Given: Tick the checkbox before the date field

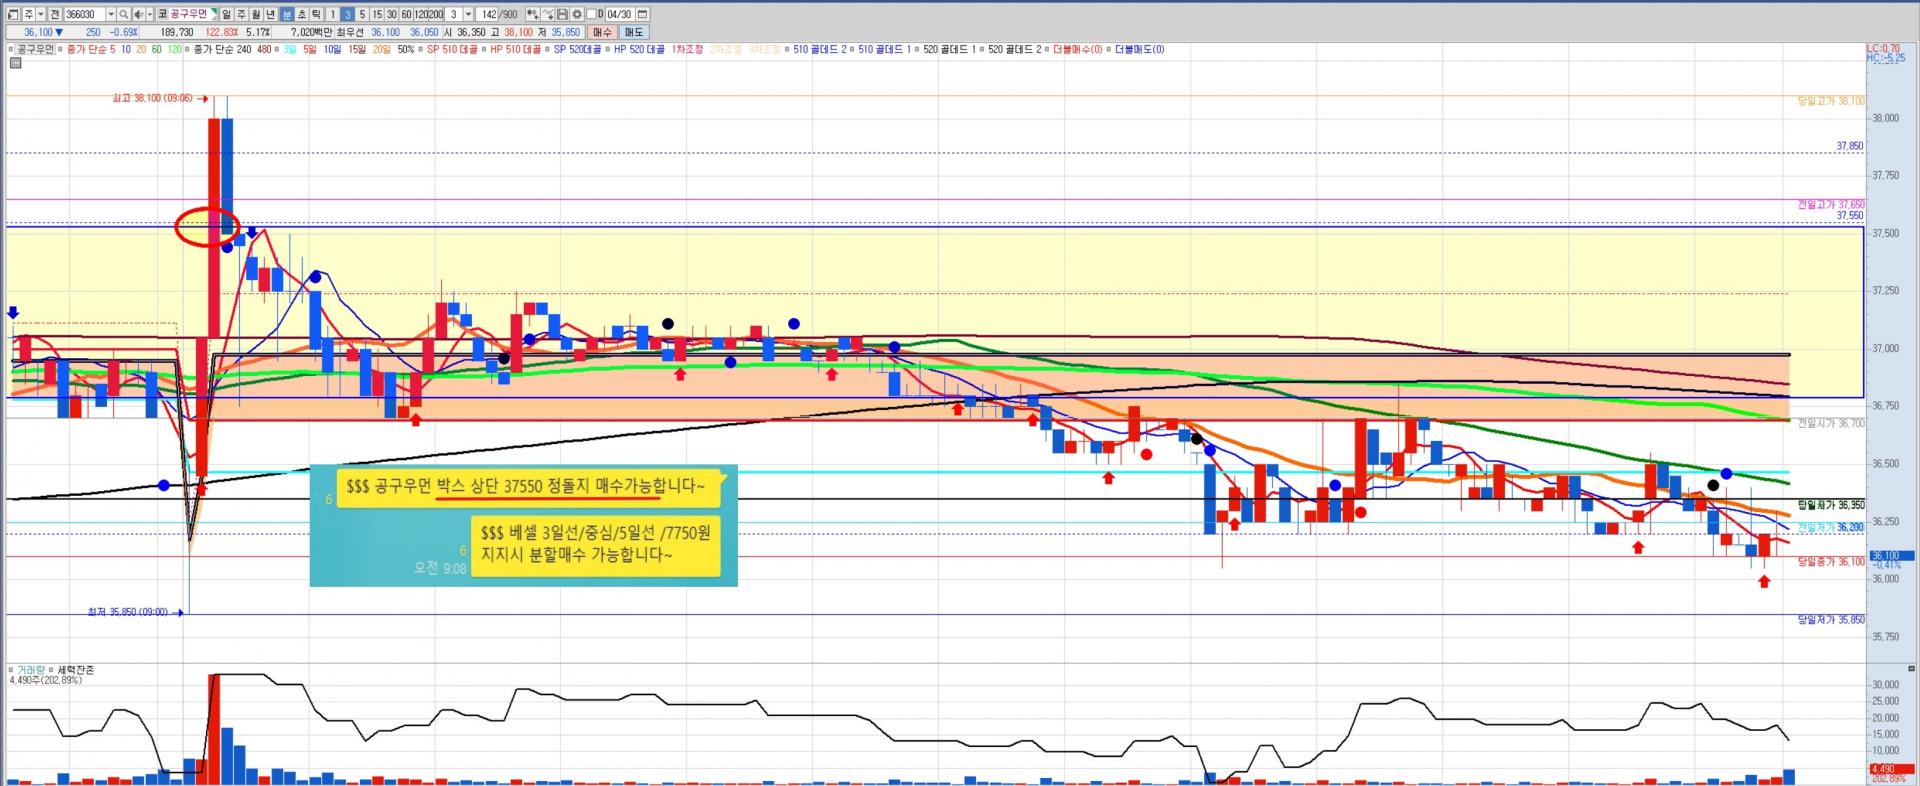Looking at the screenshot, I should [x=591, y=14].
